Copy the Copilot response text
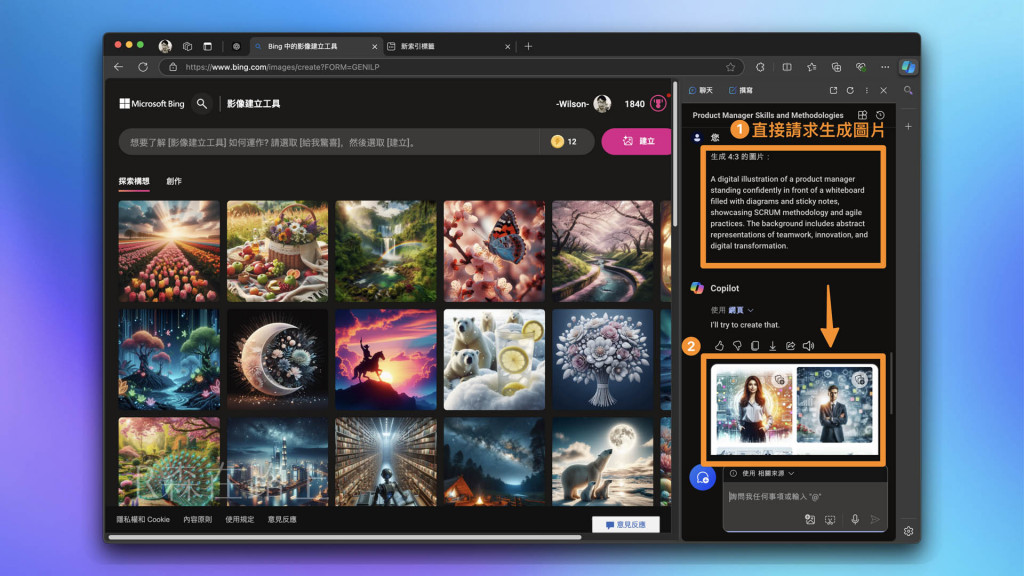Viewport: 1024px width, 576px height. point(755,345)
